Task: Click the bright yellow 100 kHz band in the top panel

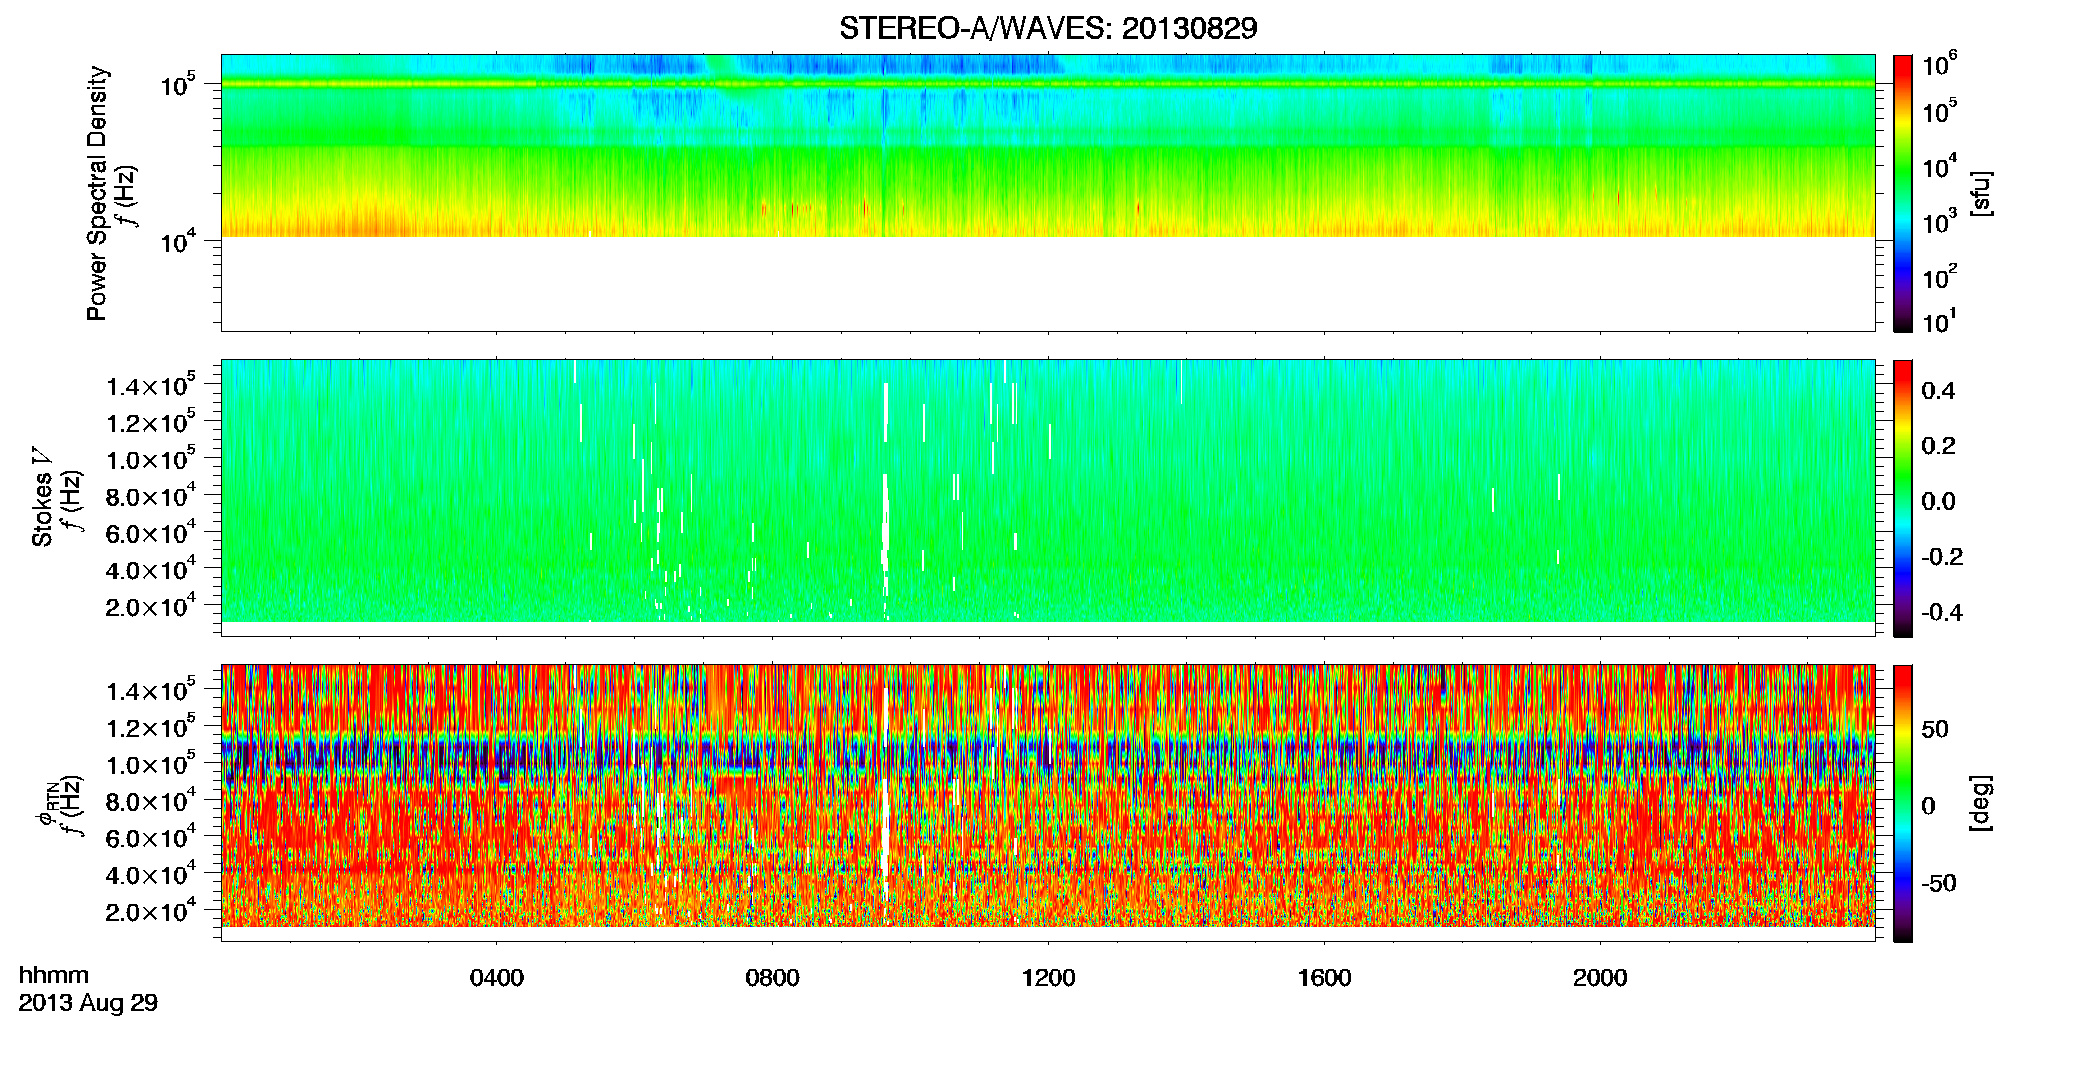Action: click(1048, 84)
